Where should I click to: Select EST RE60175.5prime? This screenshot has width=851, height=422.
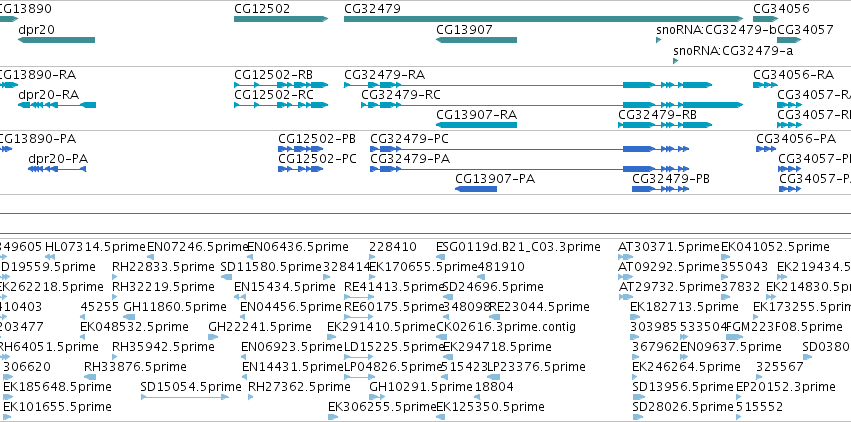395,306
